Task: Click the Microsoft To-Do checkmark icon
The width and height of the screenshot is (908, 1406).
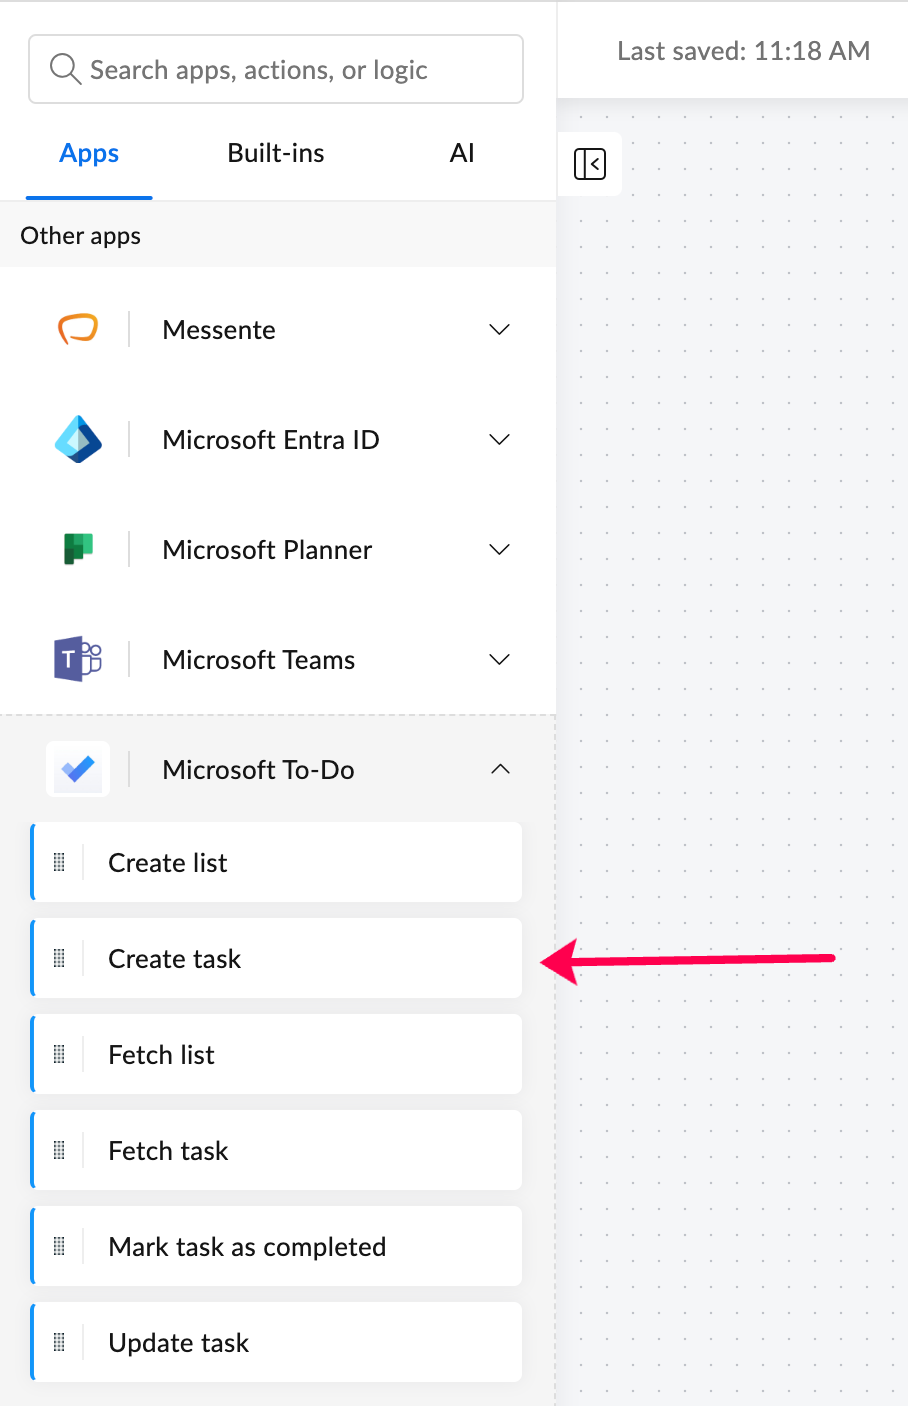Action: (78, 769)
